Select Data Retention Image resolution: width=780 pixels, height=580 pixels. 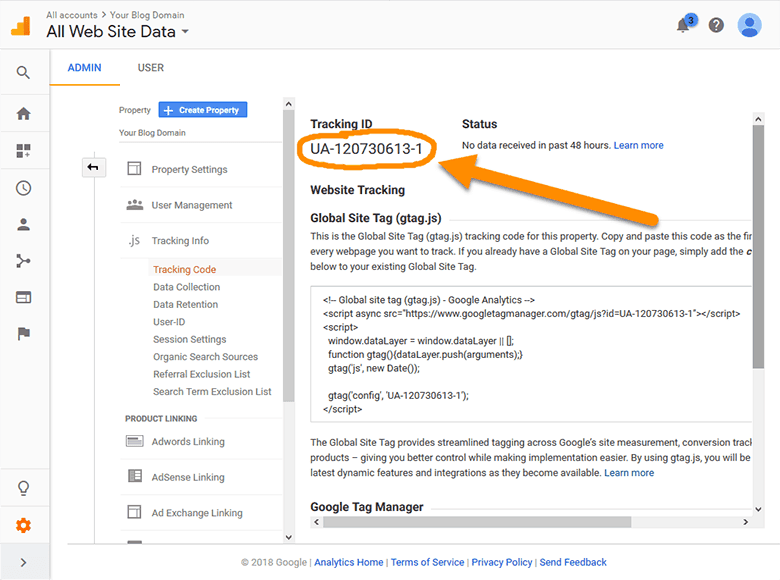tap(186, 304)
